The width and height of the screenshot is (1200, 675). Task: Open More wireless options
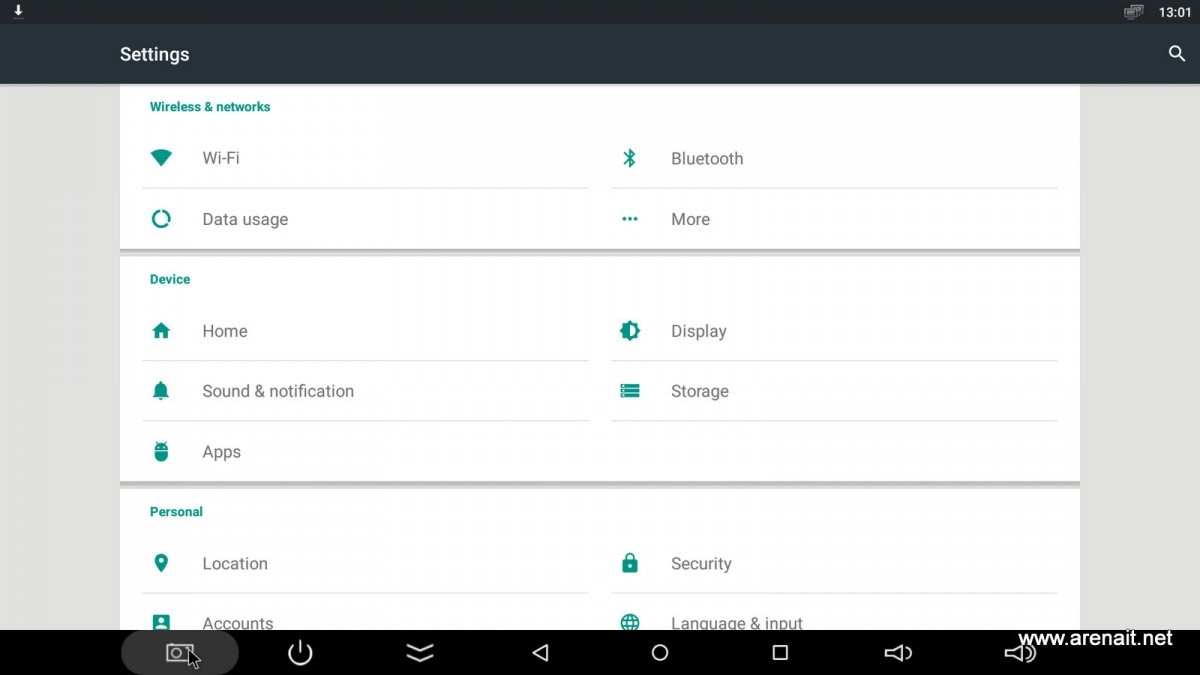690,219
